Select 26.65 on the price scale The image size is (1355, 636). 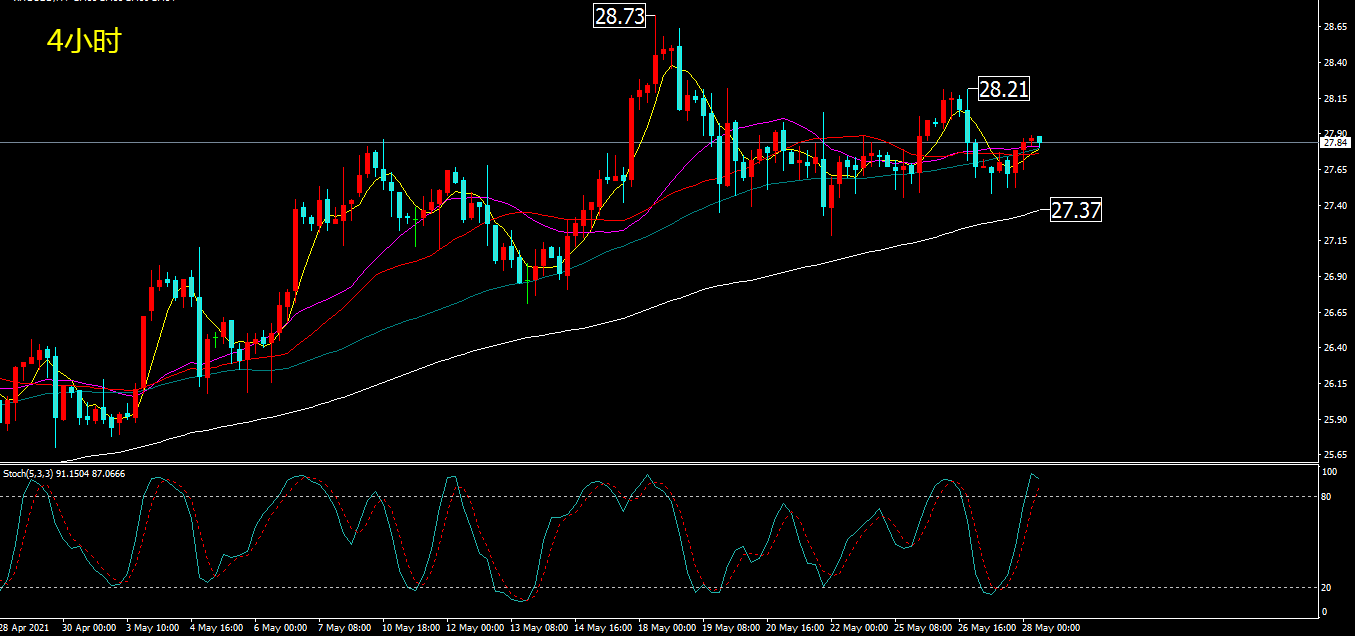click(1333, 312)
